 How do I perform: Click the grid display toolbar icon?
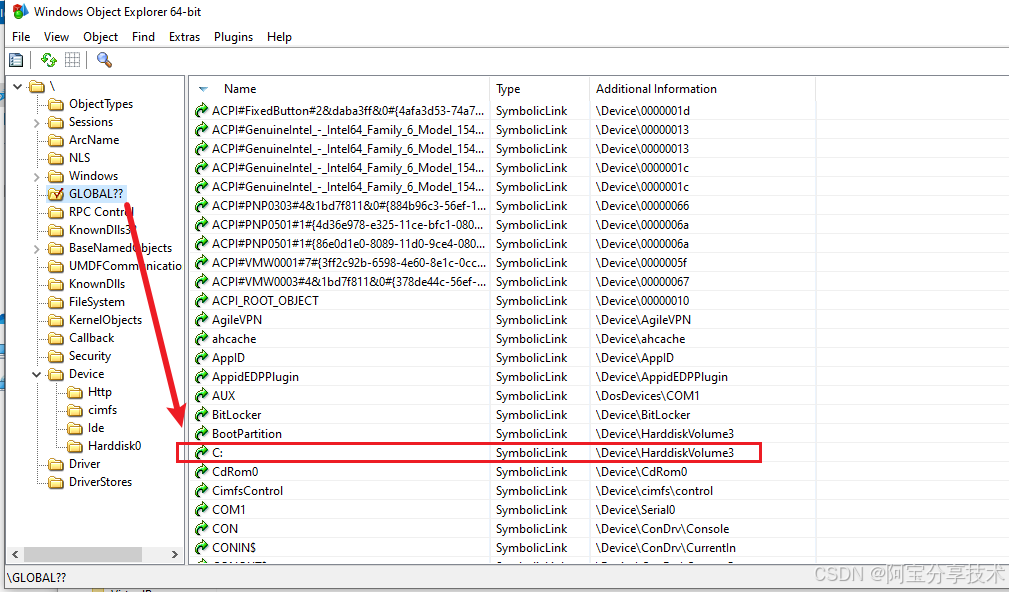pos(73,60)
